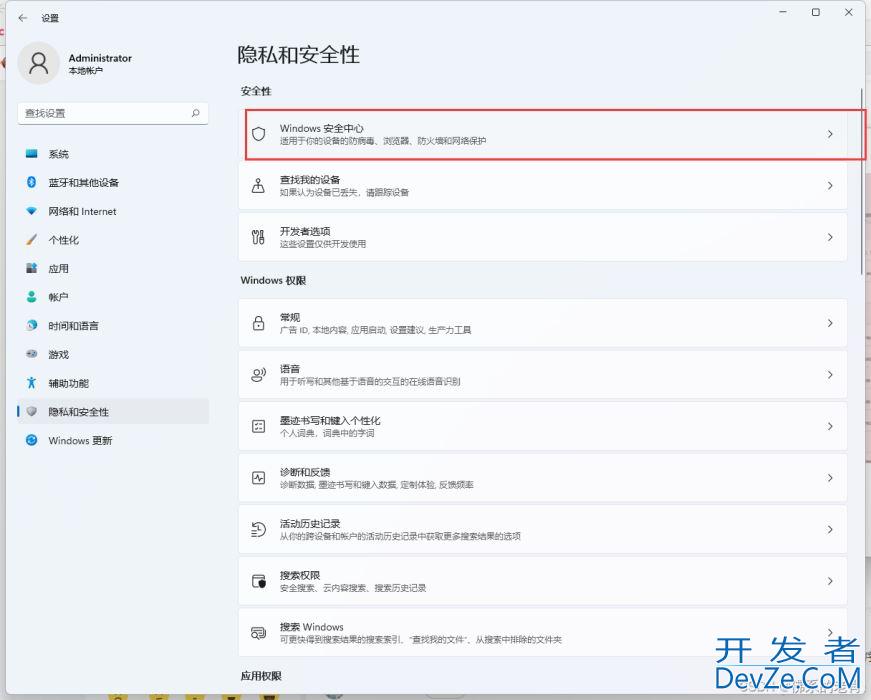The width and height of the screenshot is (871, 700).
Task: Click the 常规 lock icon
Action: coord(258,323)
